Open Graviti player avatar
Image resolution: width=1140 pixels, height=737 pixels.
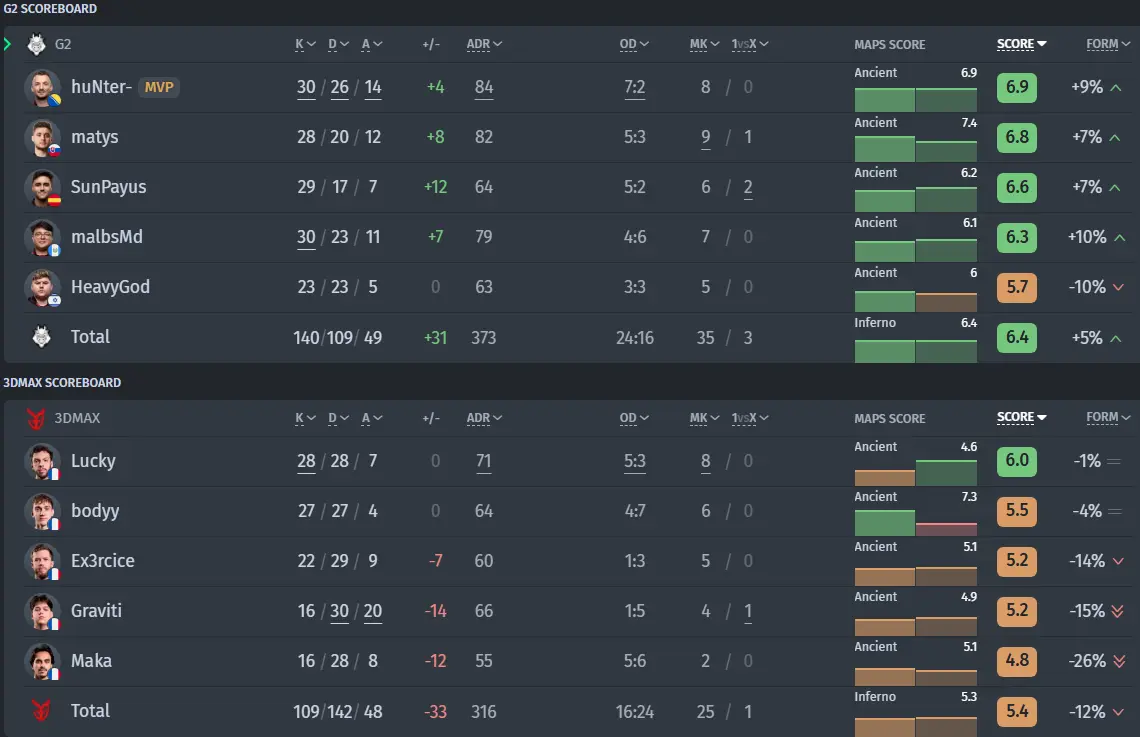pyautogui.click(x=42, y=611)
